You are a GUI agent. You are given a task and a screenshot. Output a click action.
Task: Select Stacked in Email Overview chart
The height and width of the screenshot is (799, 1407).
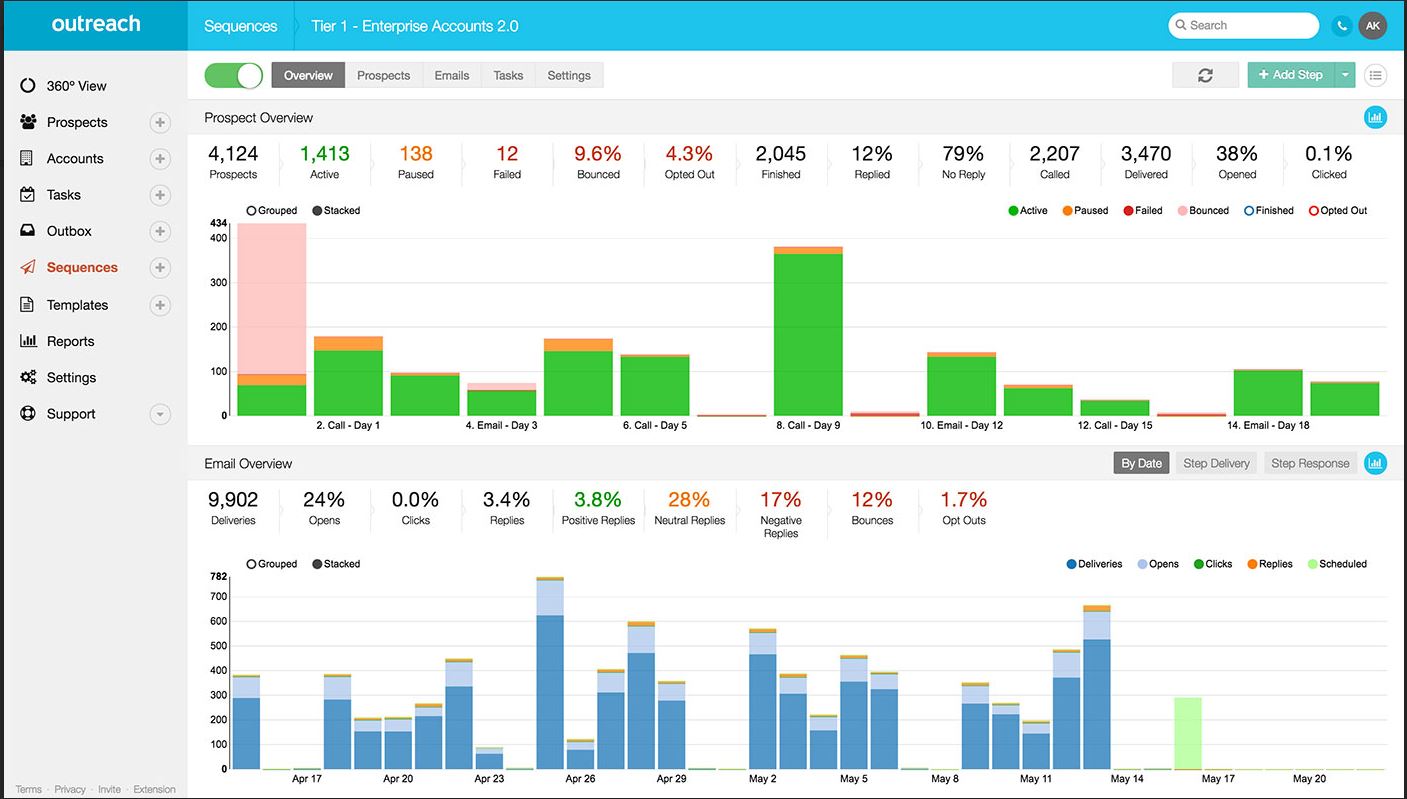click(318, 564)
